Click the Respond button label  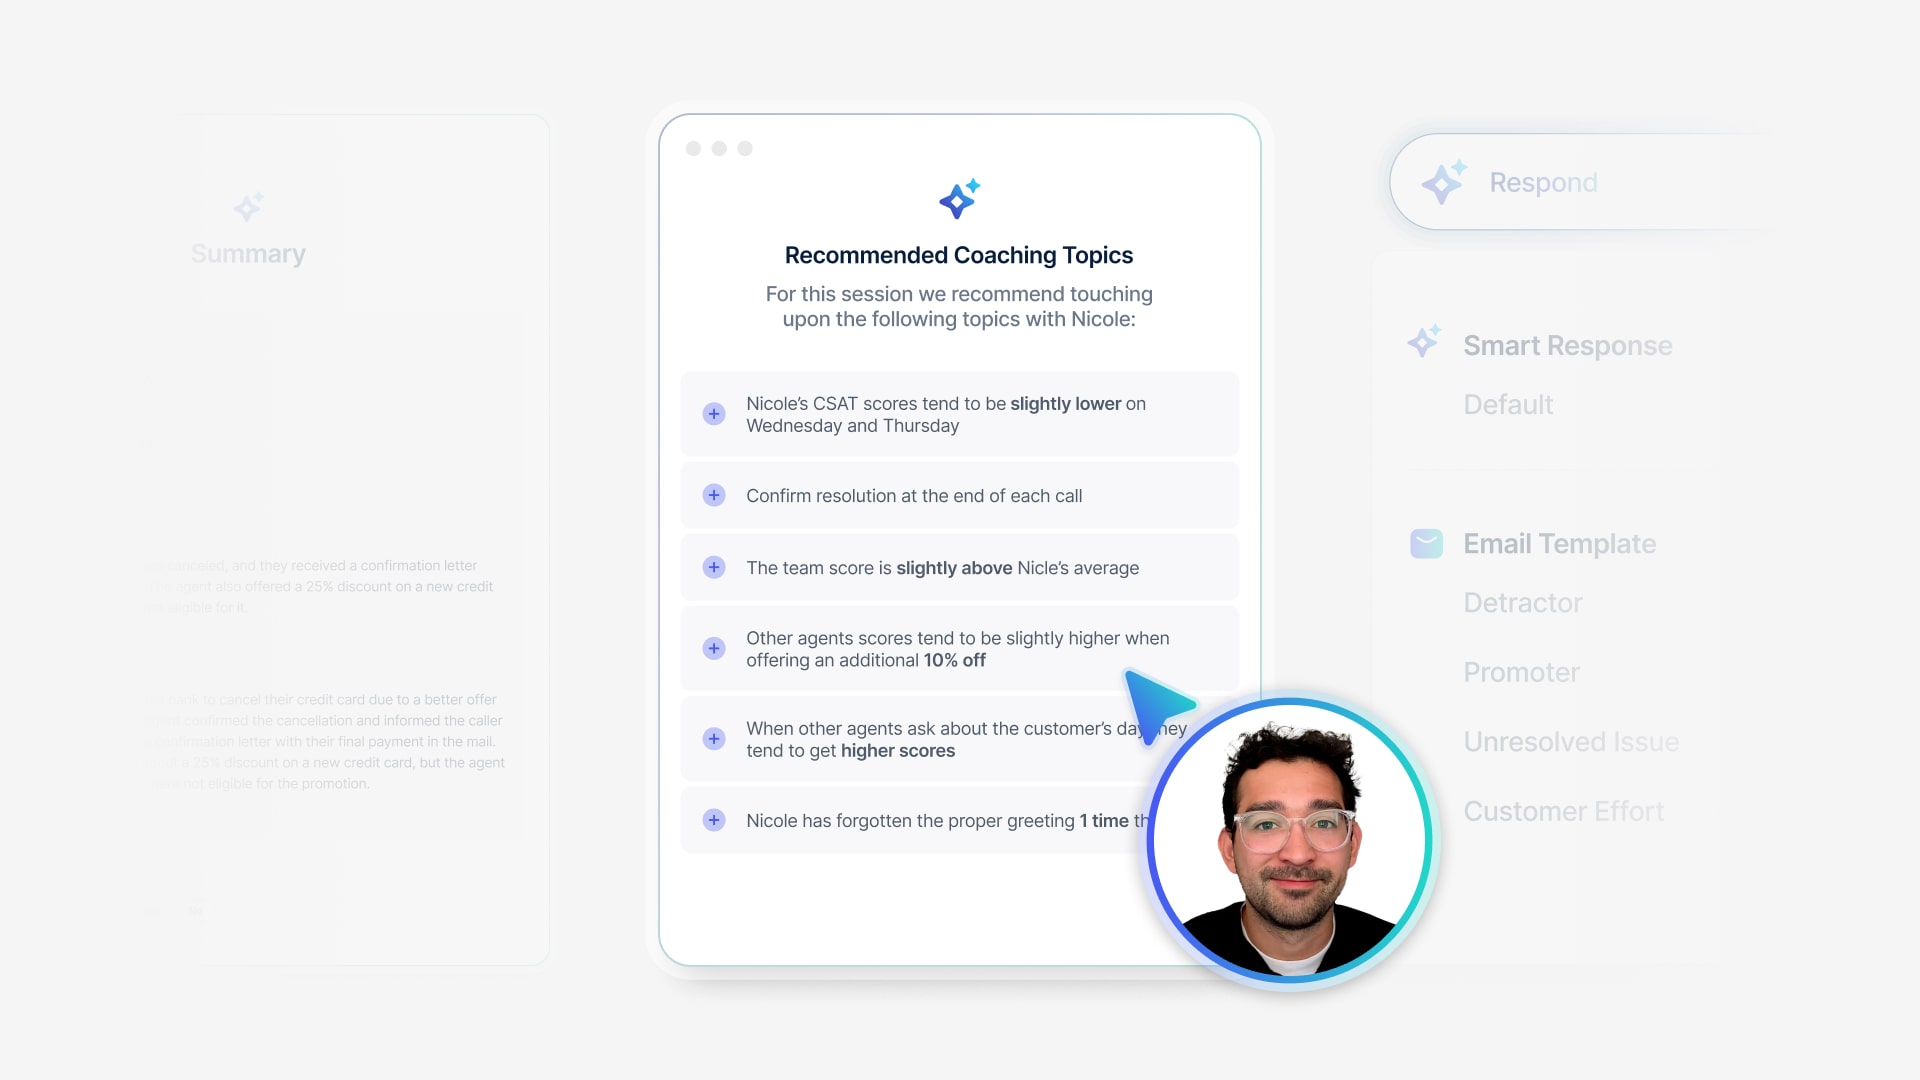click(x=1543, y=182)
